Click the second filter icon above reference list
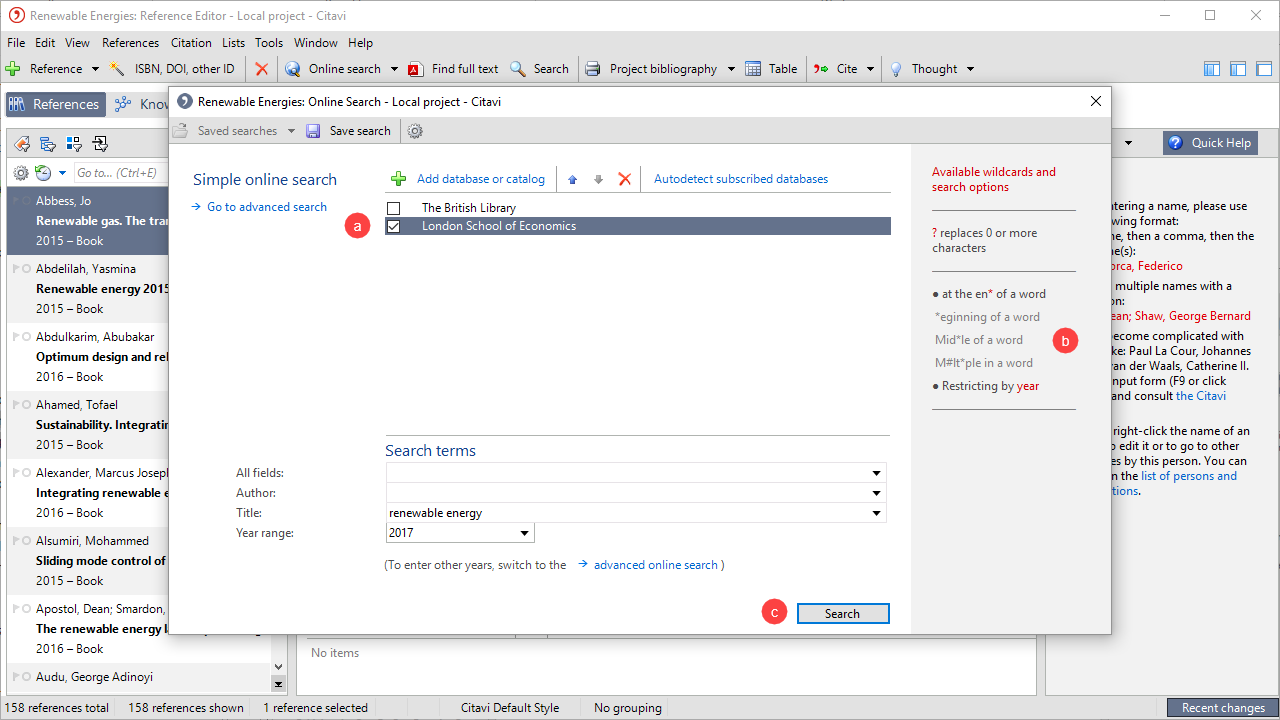 [47, 144]
